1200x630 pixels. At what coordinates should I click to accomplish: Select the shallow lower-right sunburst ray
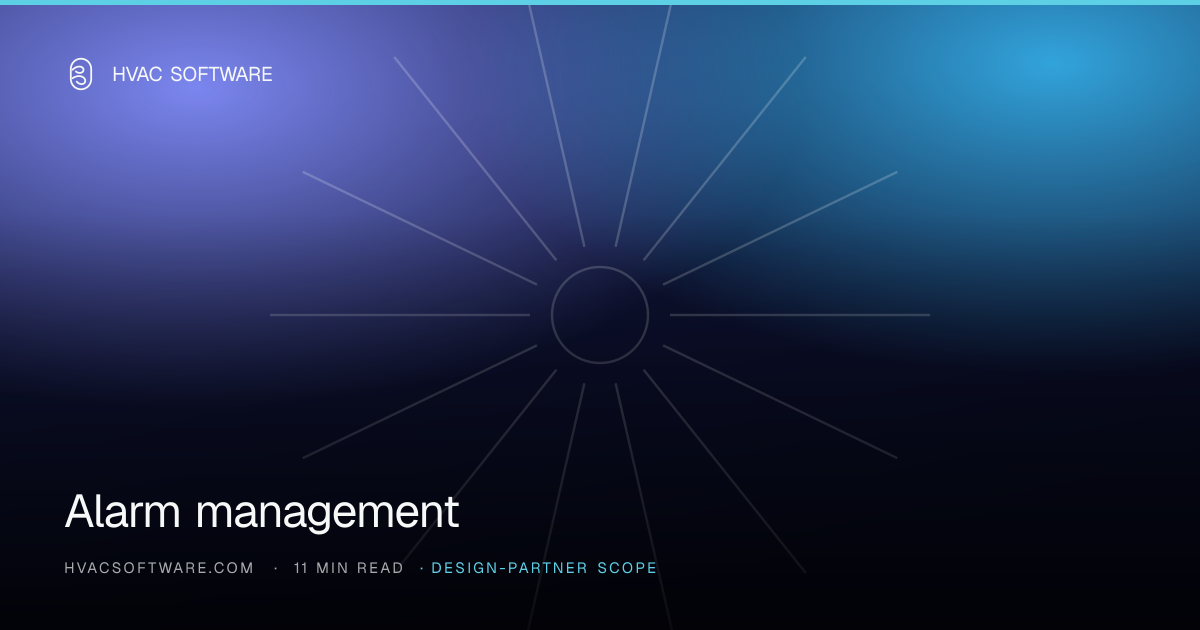coord(780,402)
